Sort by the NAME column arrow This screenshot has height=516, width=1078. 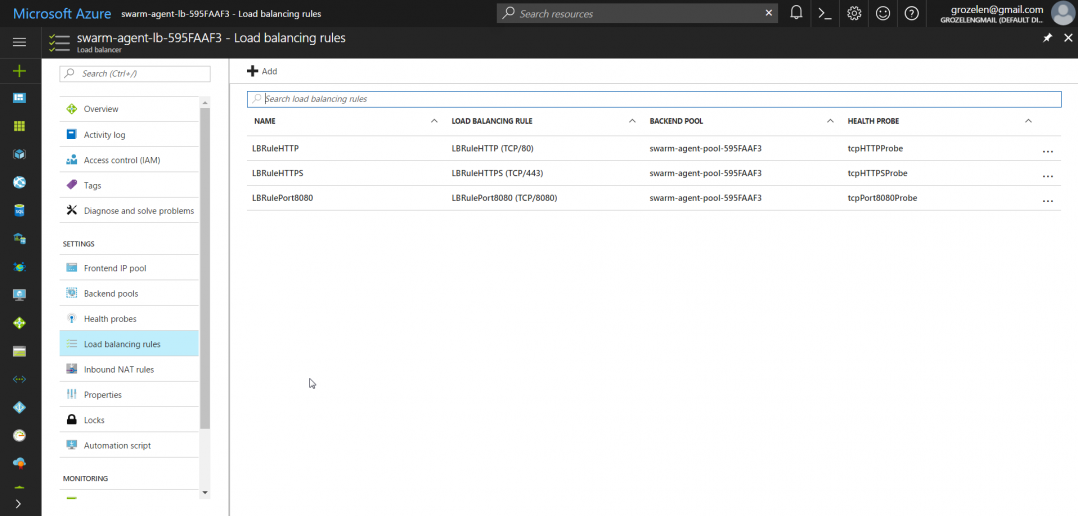(x=434, y=121)
